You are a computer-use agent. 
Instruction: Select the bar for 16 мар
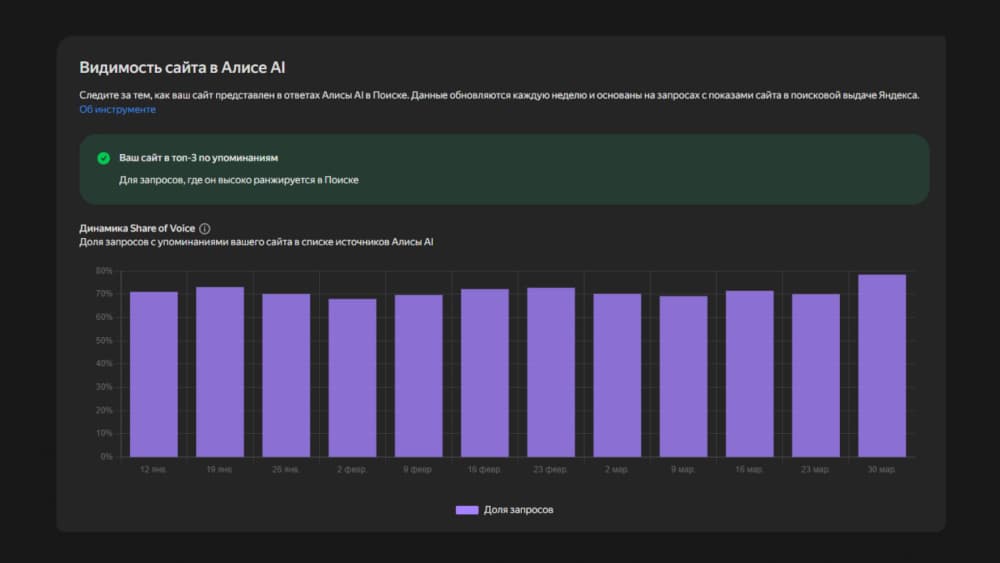[750, 374]
